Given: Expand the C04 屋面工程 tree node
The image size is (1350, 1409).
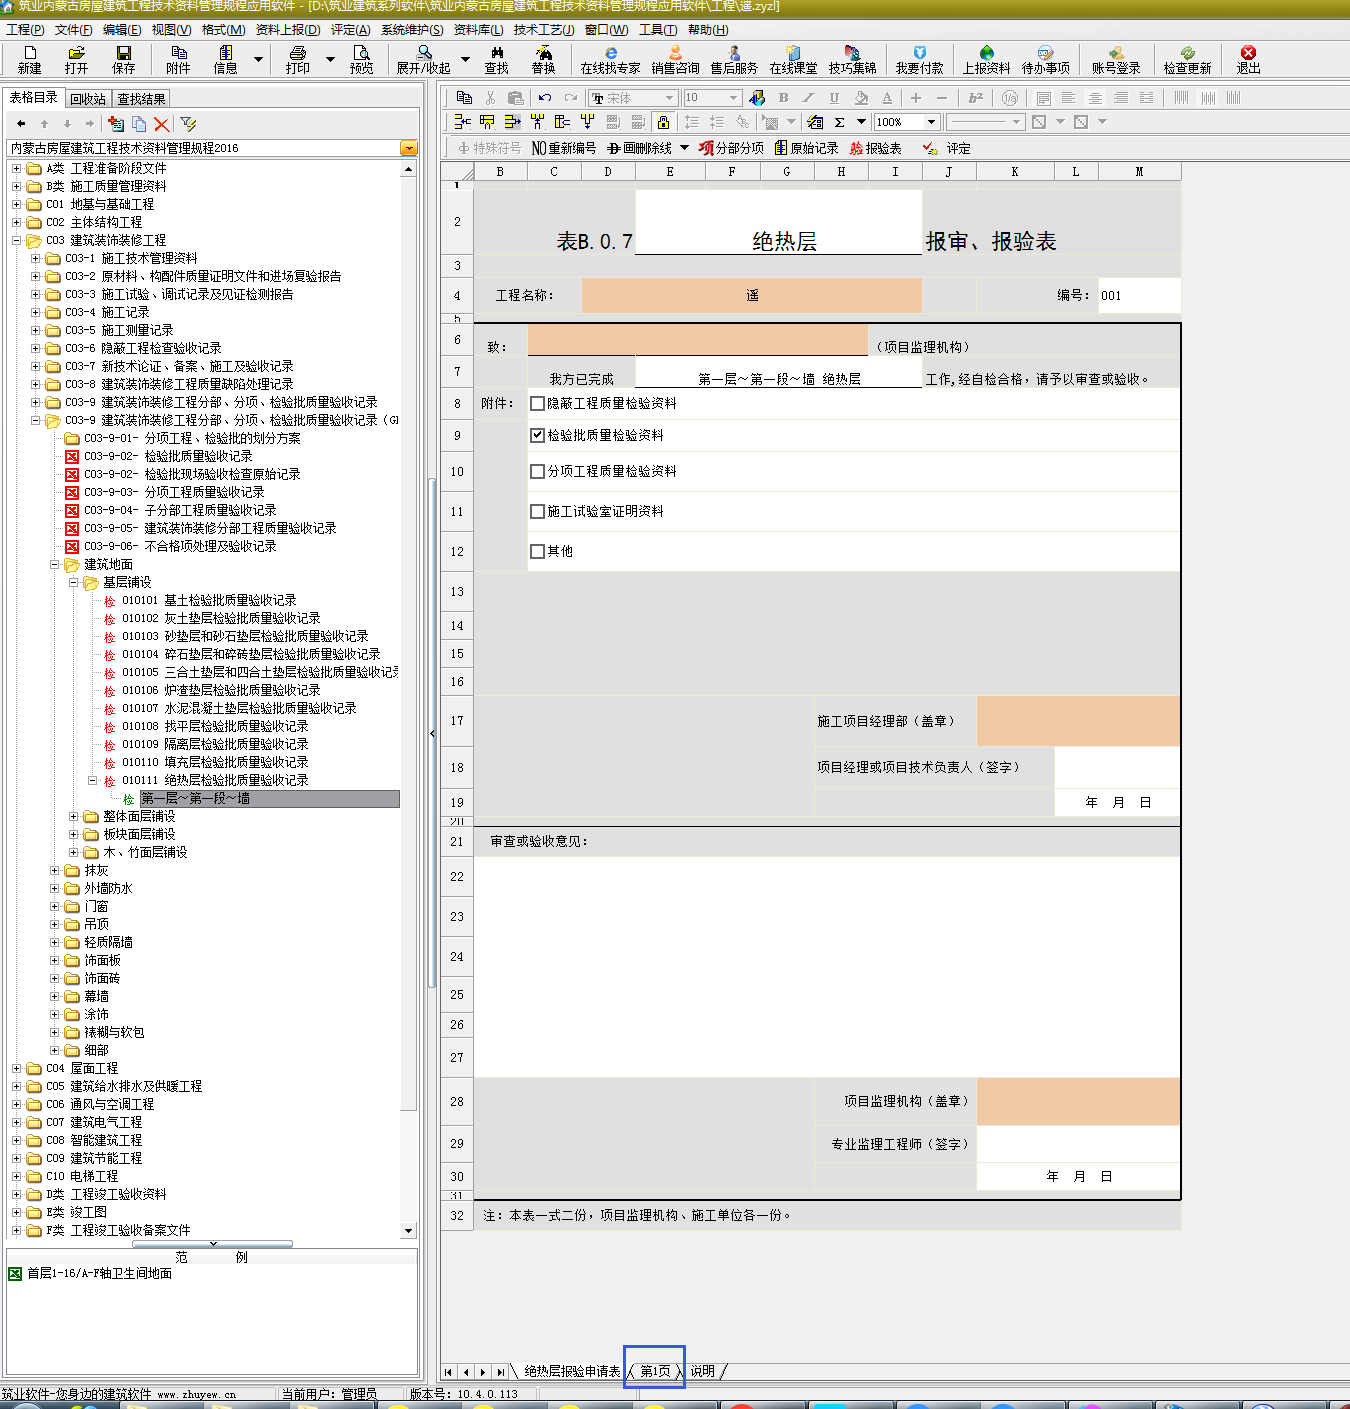Looking at the screenshot, I should [16, 1069].
